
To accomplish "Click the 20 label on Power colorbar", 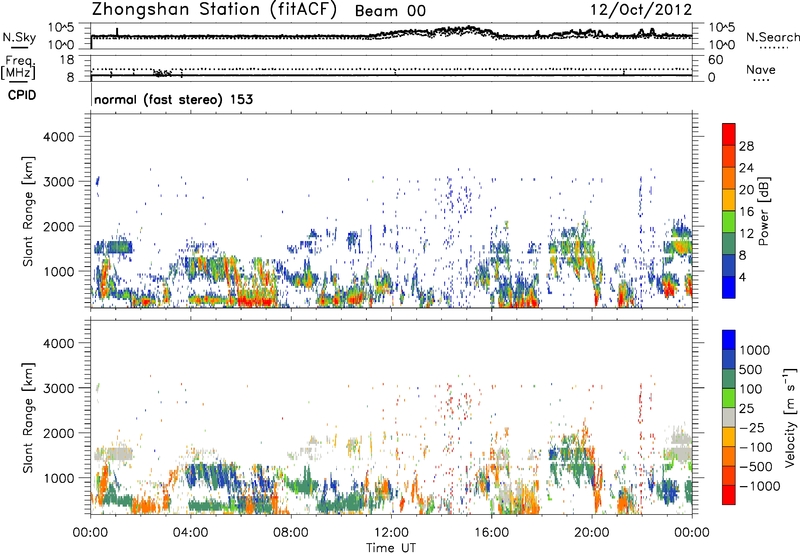I will tap(746, 190).
